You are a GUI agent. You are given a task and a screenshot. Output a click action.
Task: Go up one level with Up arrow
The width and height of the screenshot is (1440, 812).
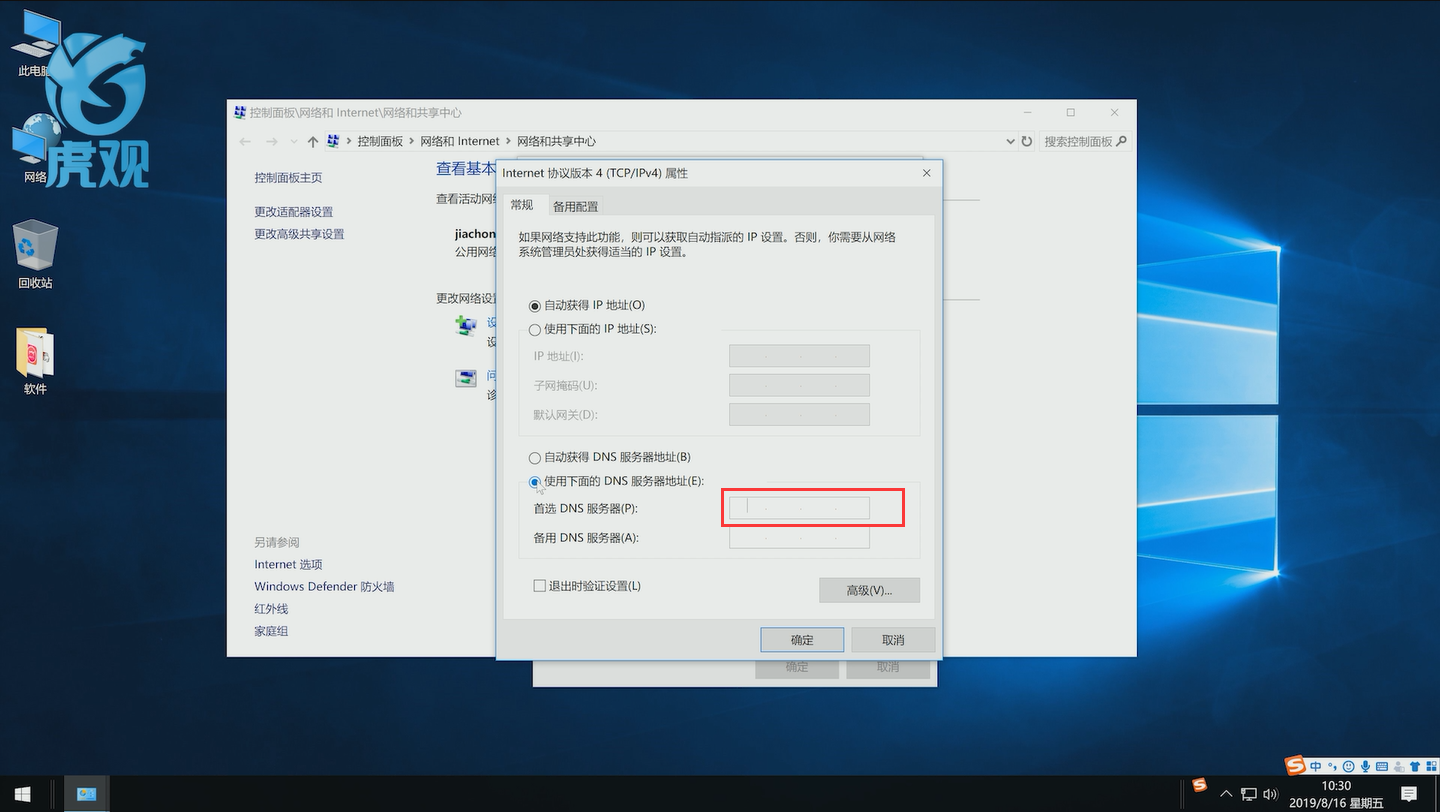(313, 141)
